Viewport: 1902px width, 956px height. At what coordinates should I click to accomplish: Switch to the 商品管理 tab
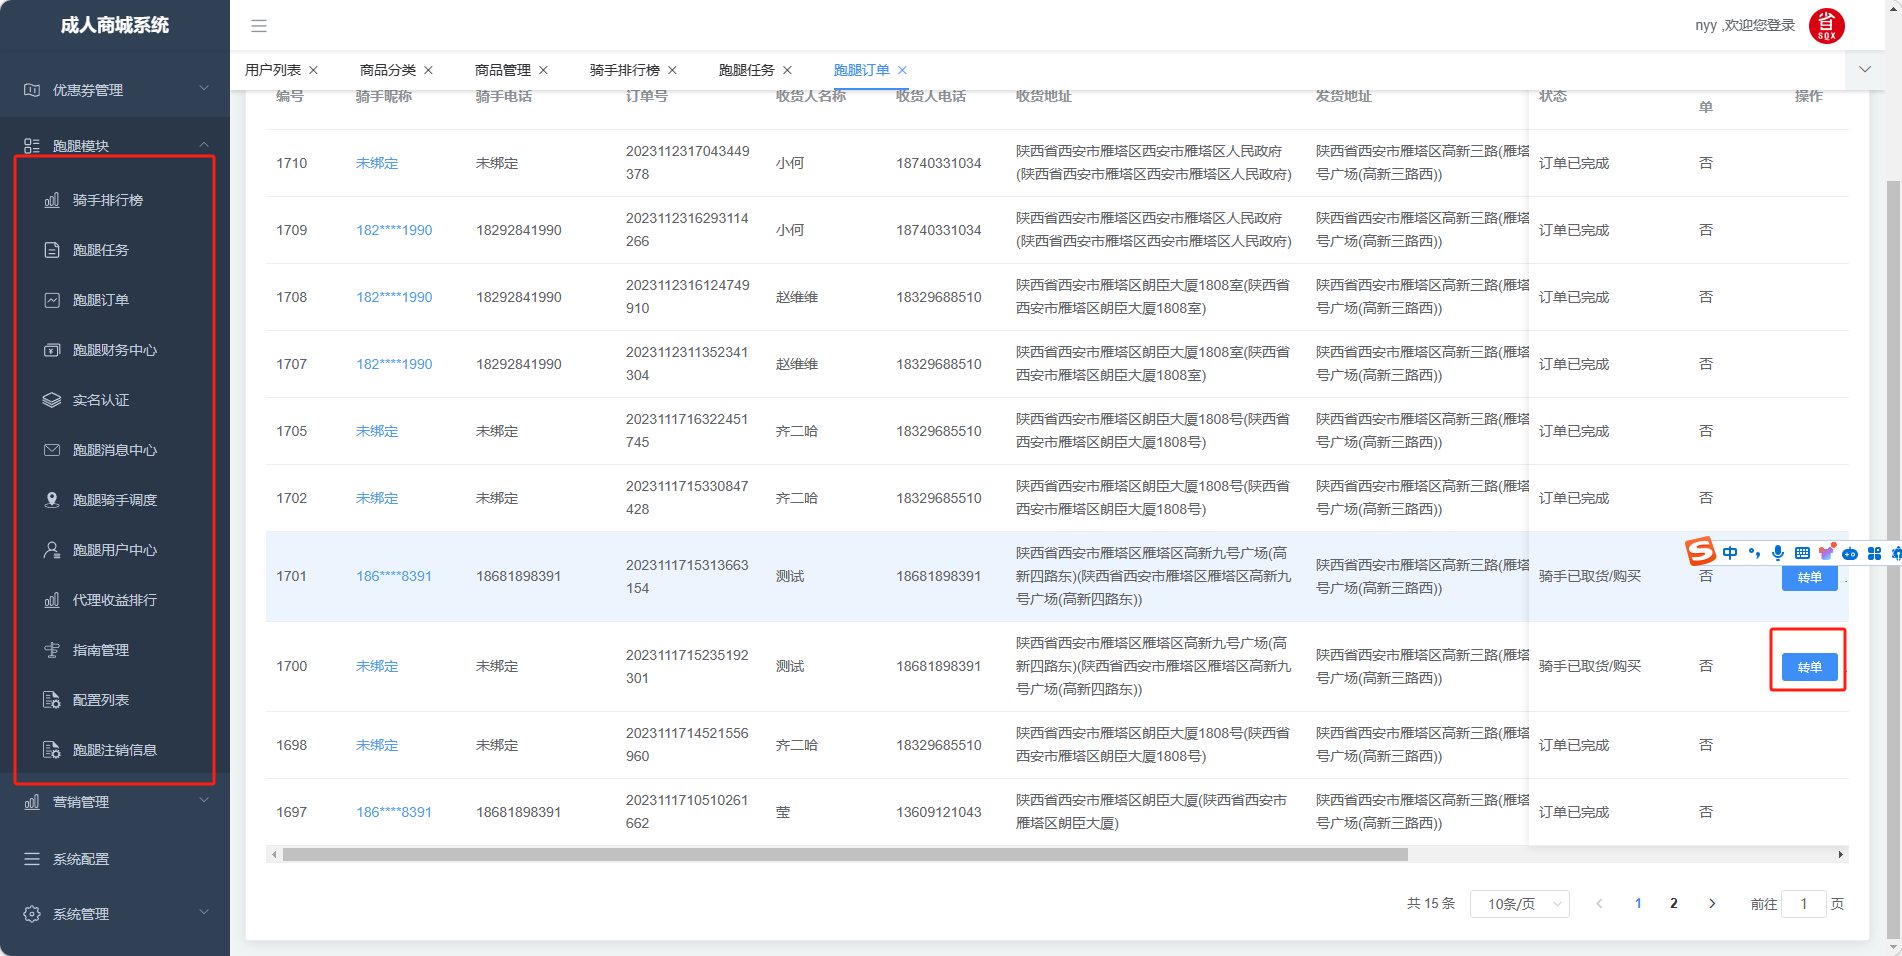pos(502,70)
